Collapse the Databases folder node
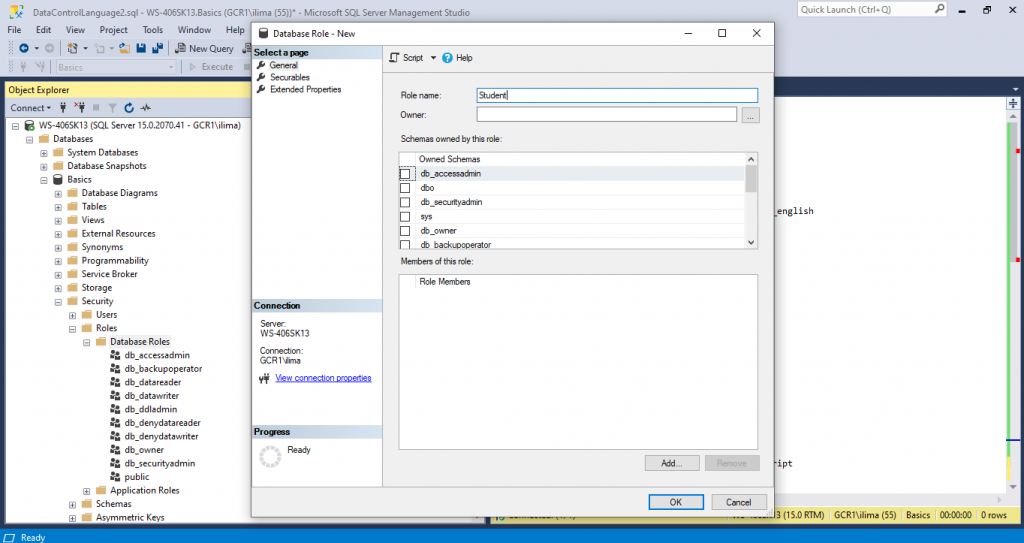The height and width of the screenshot is (543, 1024). click(x=29, y=139)
